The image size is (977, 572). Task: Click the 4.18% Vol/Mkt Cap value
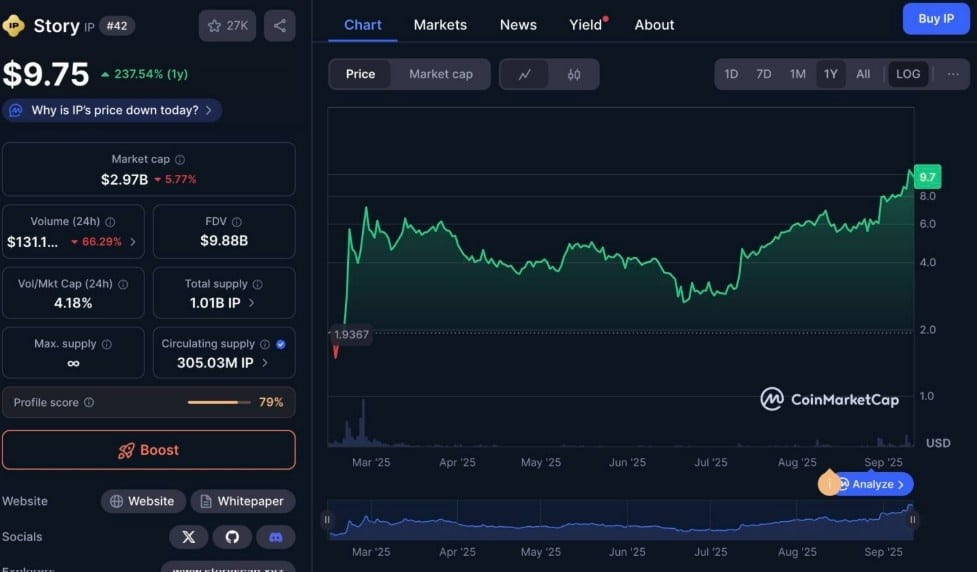73,303
